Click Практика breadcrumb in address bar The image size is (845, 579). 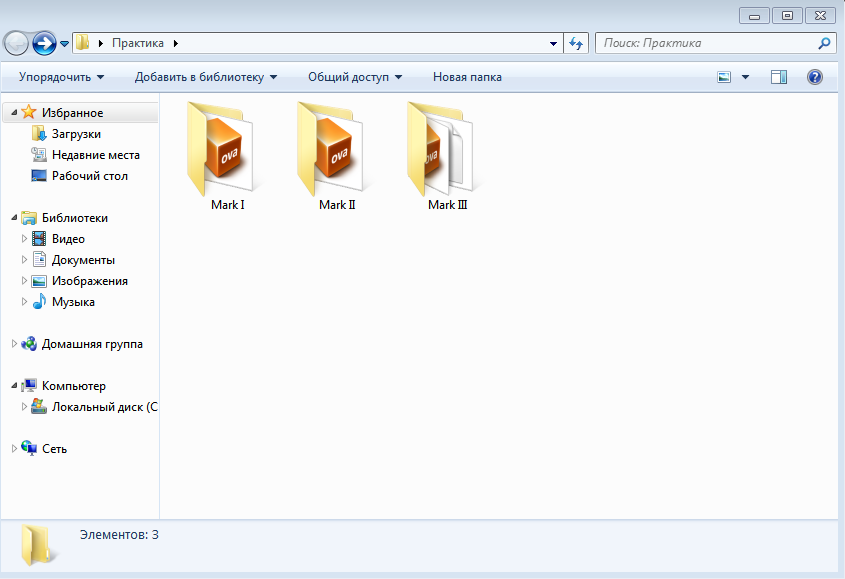coord(138,43)
